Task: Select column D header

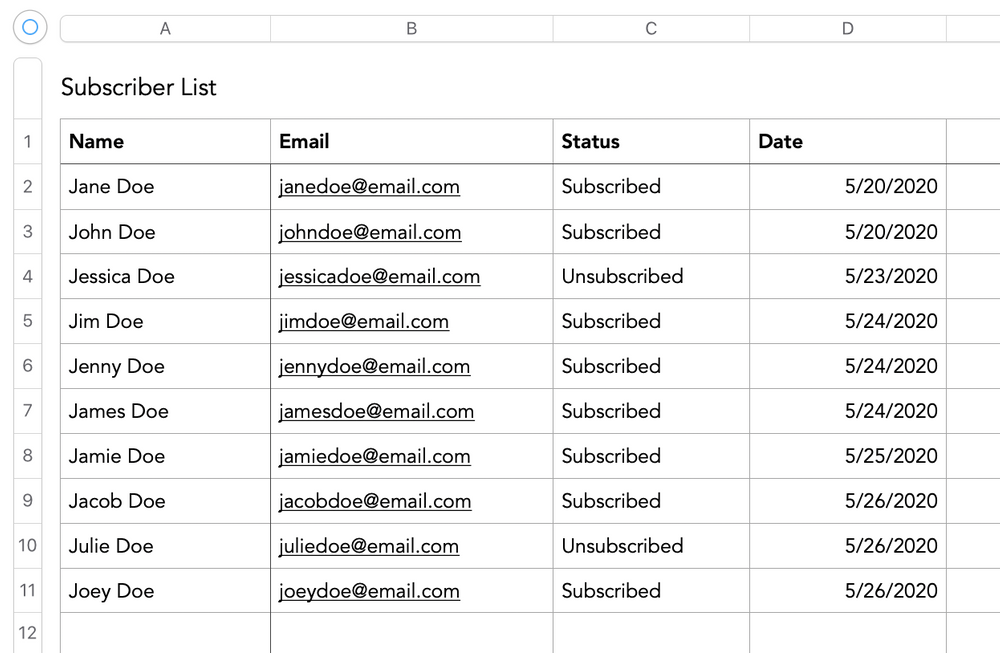Action: pyautogui.click(x=847, y=29)
